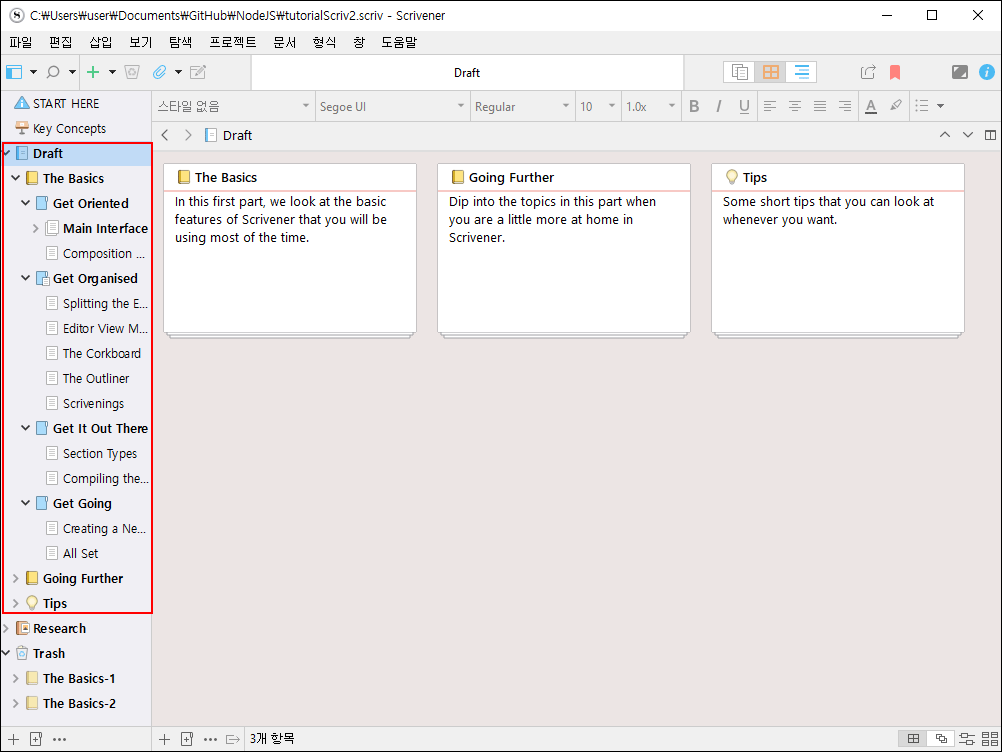Toggle the blue inspector info icon

tap(987, 72)
